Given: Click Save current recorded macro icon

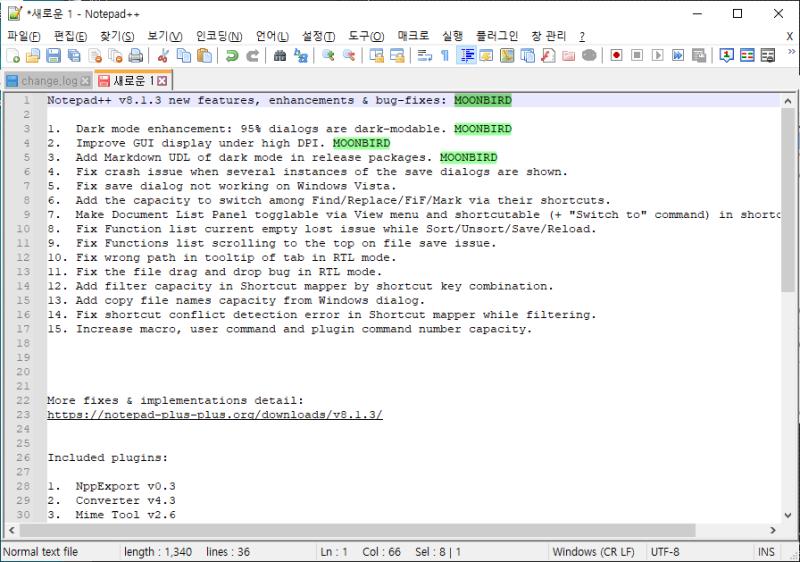Looking at the screenshot, I should pos(699,56).
